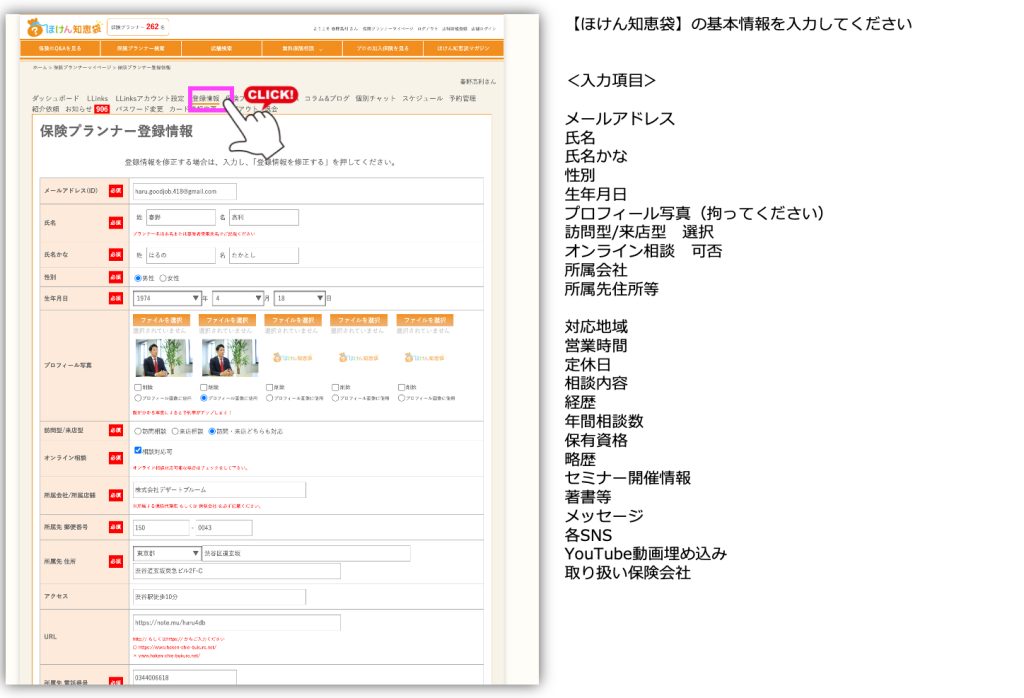
Task: Open 保険プランナーマイページ header link
Action: (x=388, y=29)
